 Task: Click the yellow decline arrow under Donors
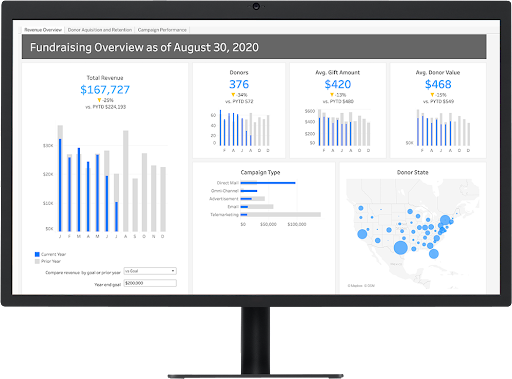click(x=233, y=95)
